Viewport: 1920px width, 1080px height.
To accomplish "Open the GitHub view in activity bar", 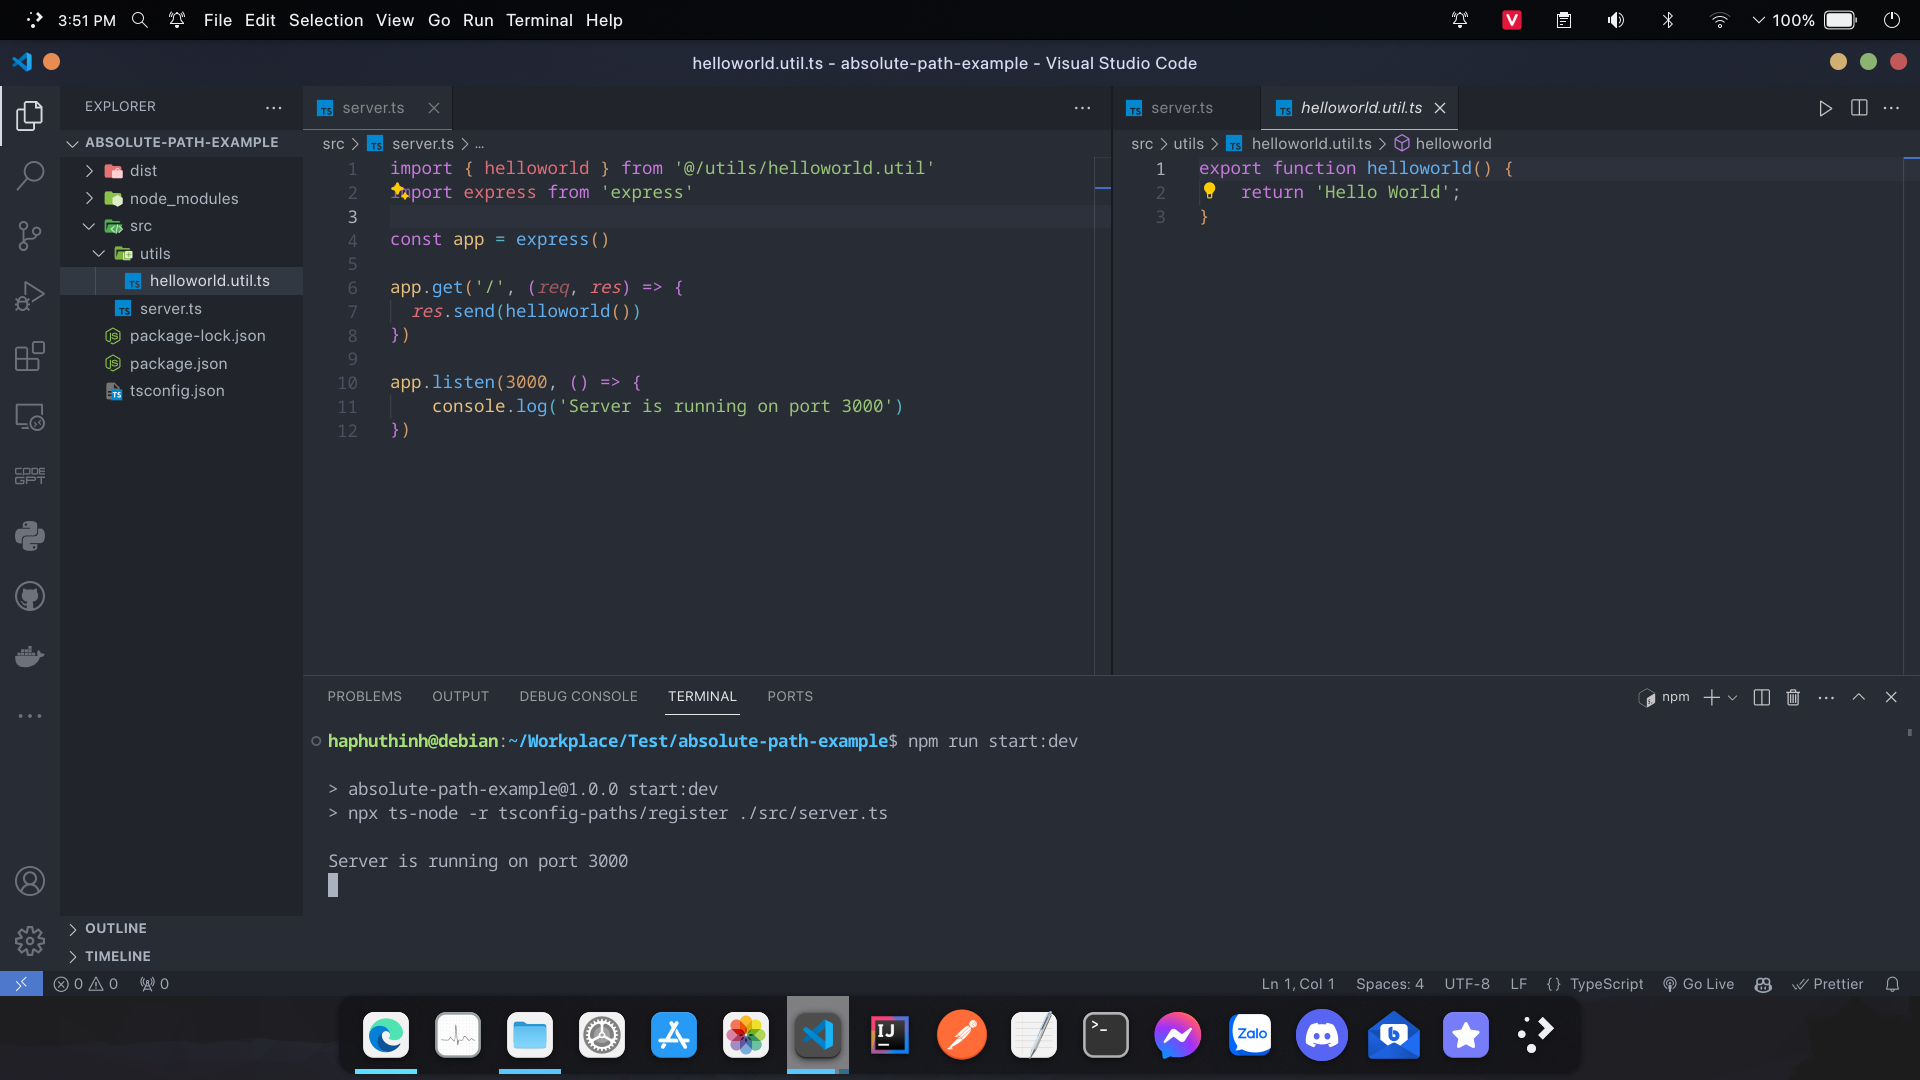I will [x=30, y=597].
